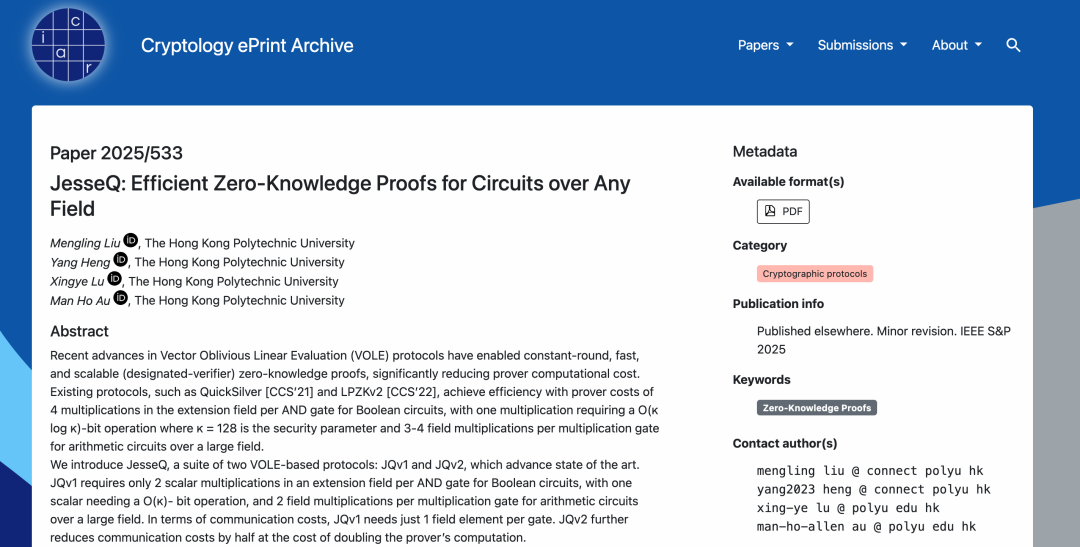Expand the About dropdown menu
This screenshot has width=1080, height=547.
[x=957, y=45]
